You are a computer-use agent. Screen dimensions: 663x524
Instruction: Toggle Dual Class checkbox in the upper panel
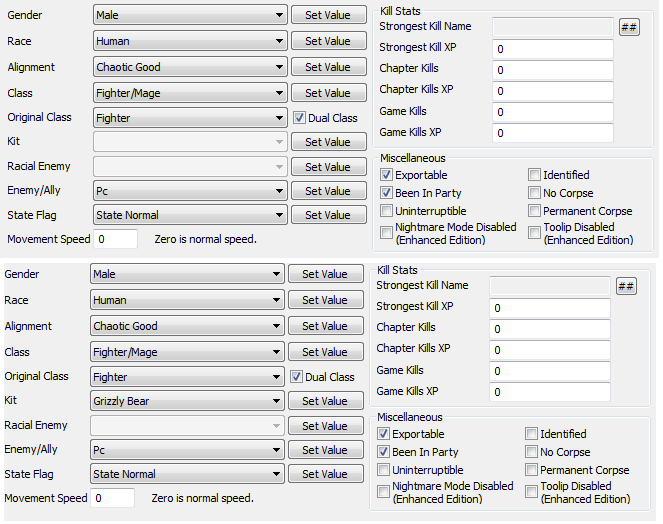click(300, 118)
